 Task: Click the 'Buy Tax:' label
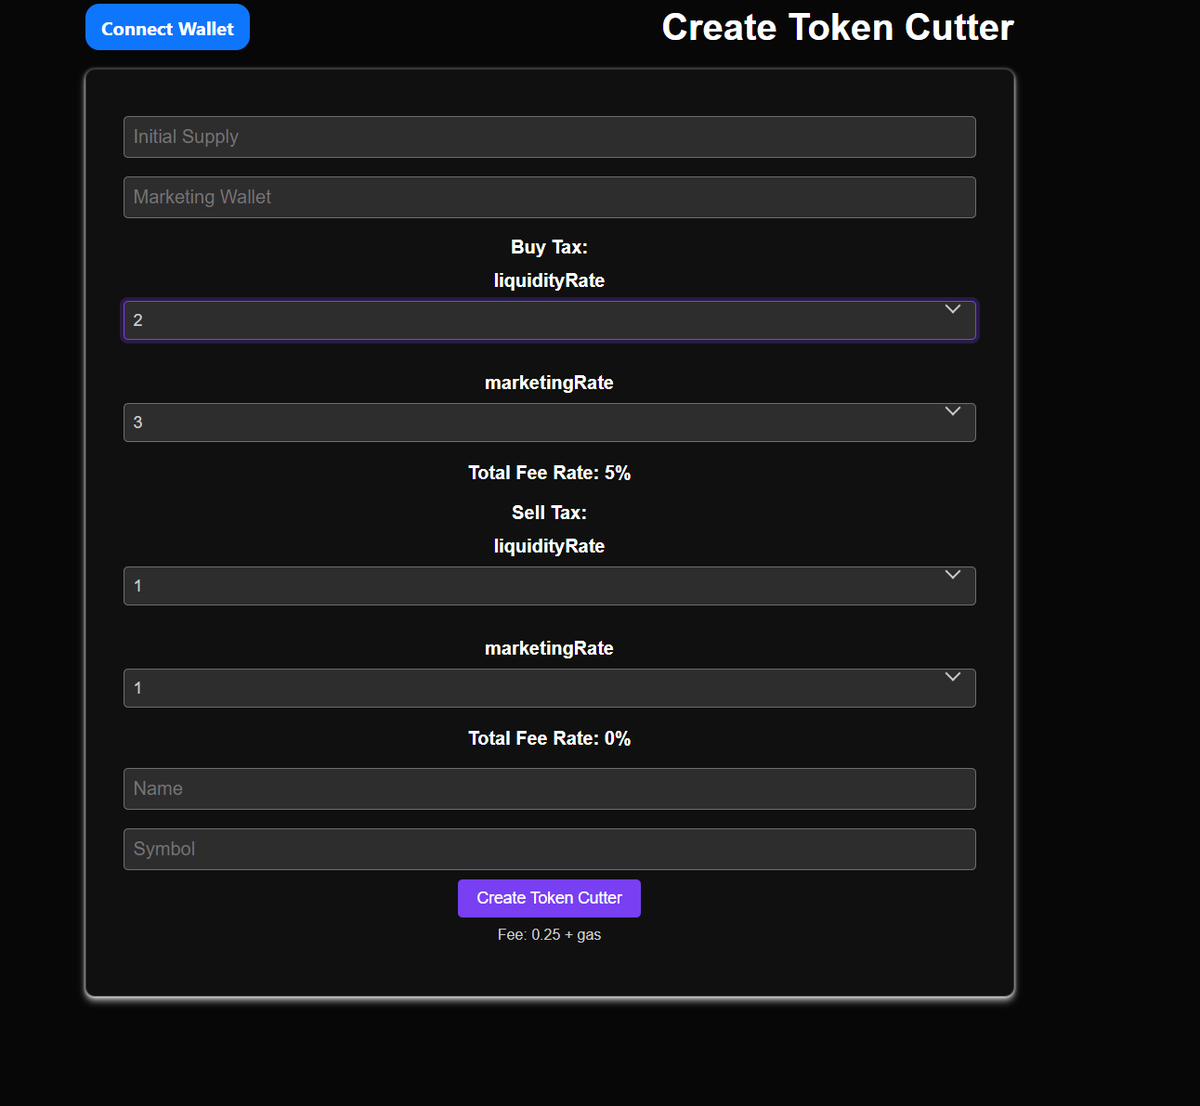coord(549,247)
